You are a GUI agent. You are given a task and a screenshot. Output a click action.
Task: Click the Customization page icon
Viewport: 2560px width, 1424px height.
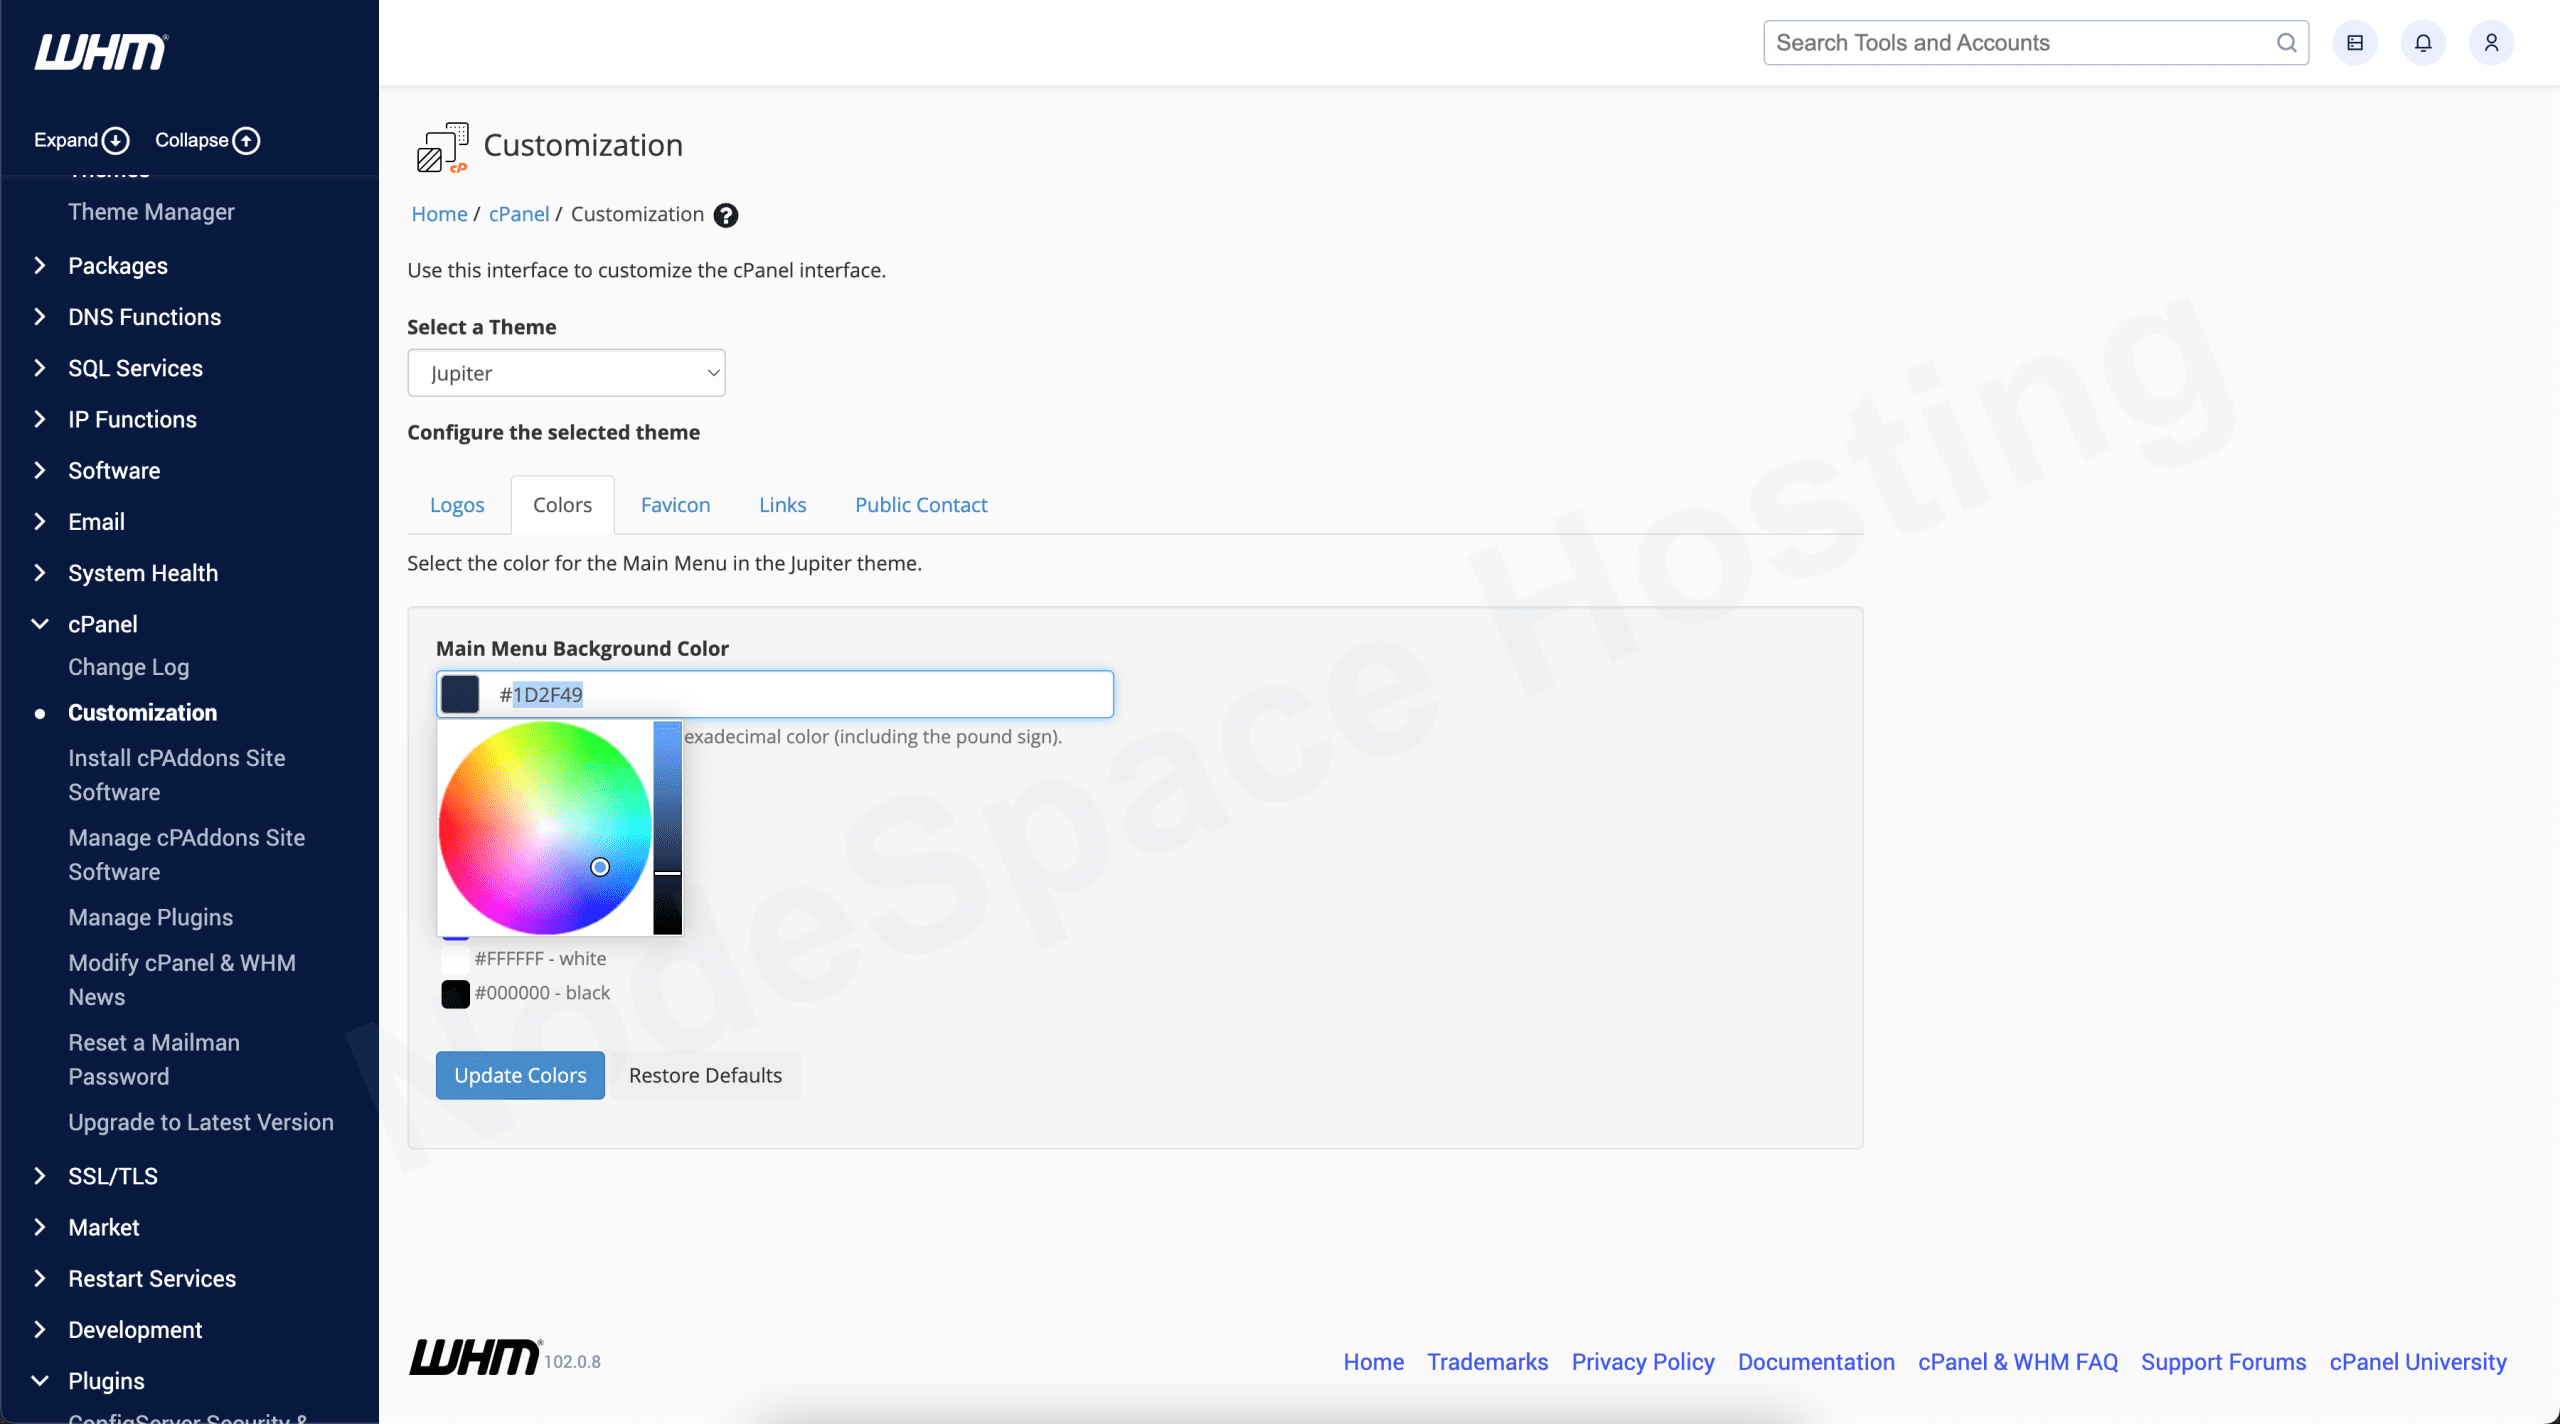(442, 147)
